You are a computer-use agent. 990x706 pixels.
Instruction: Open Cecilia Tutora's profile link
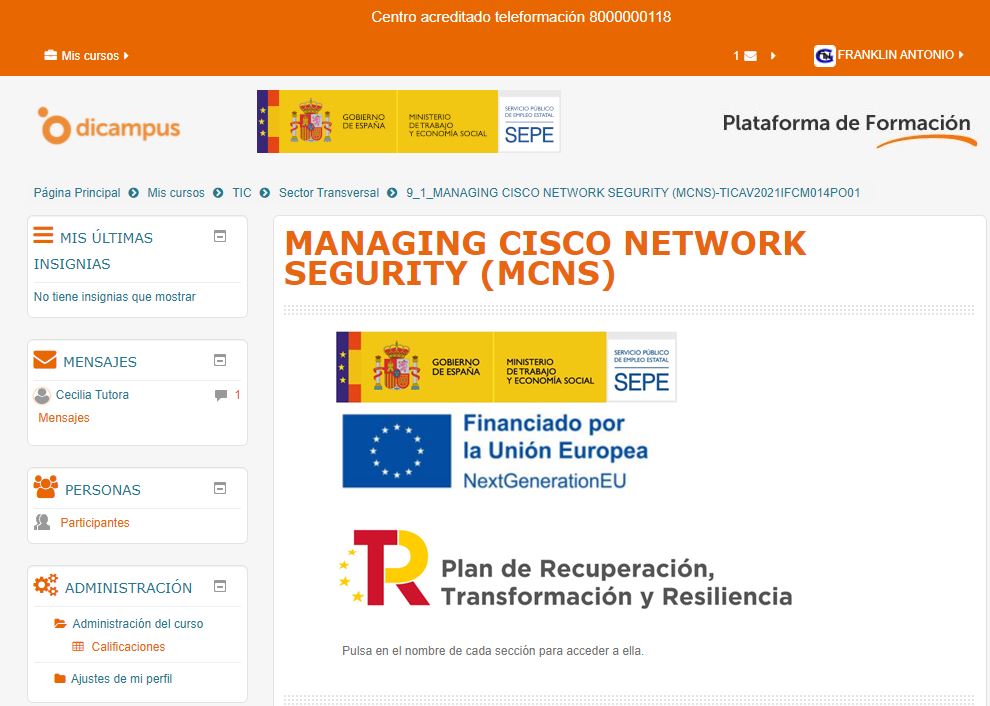click(92, 395)
